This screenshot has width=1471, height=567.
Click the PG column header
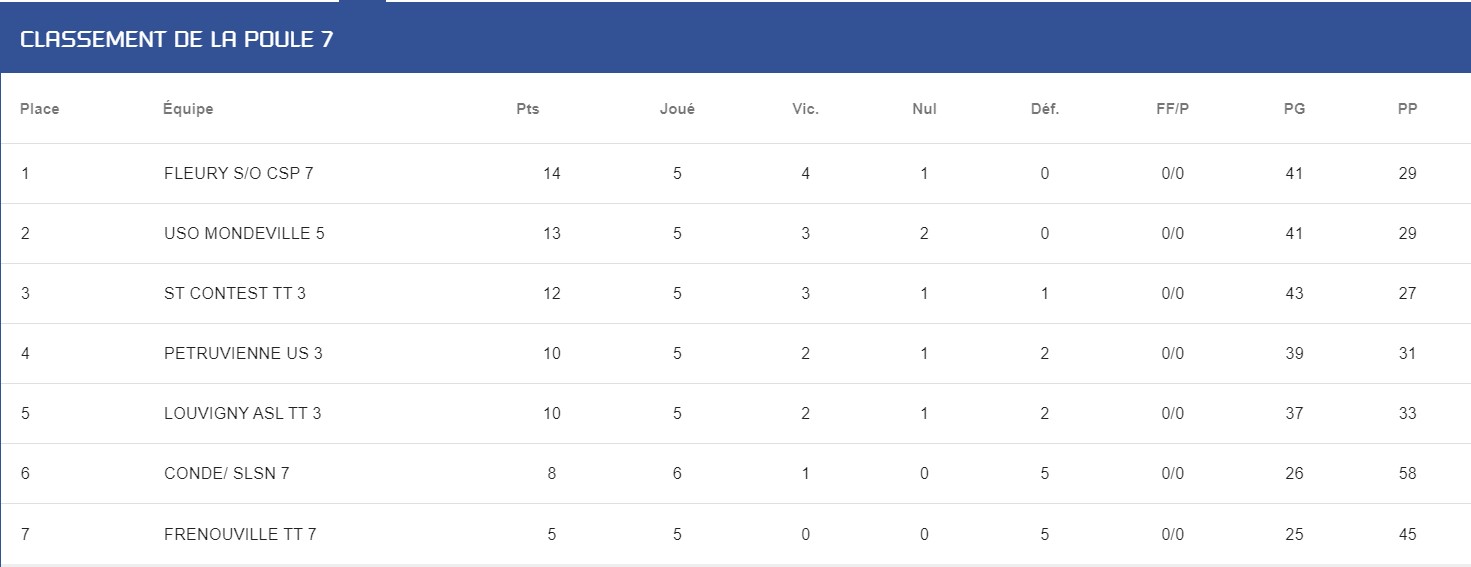tap(1294, 109)
